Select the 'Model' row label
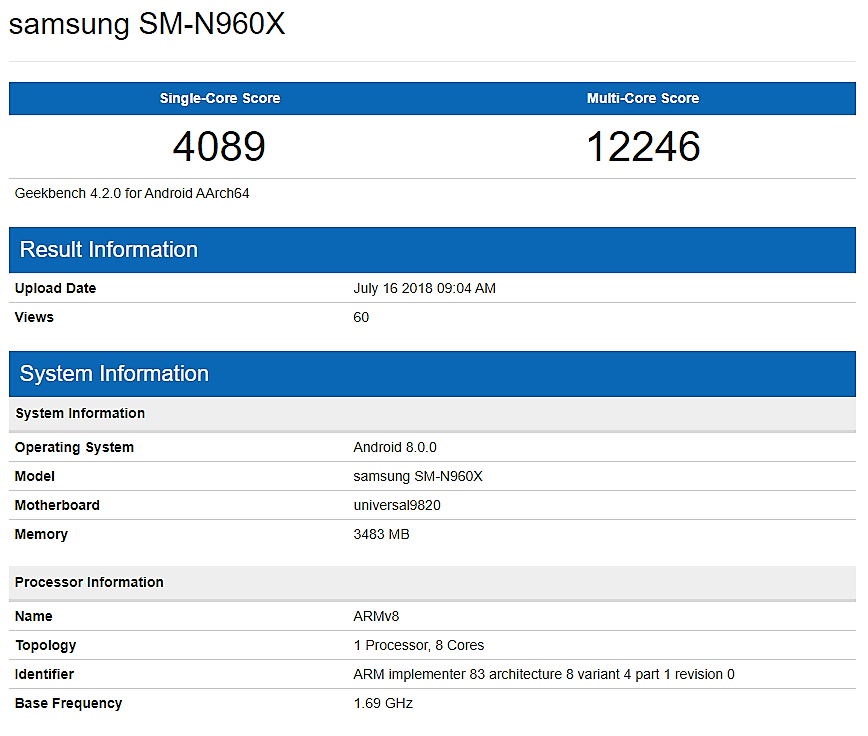 (34, 476)
